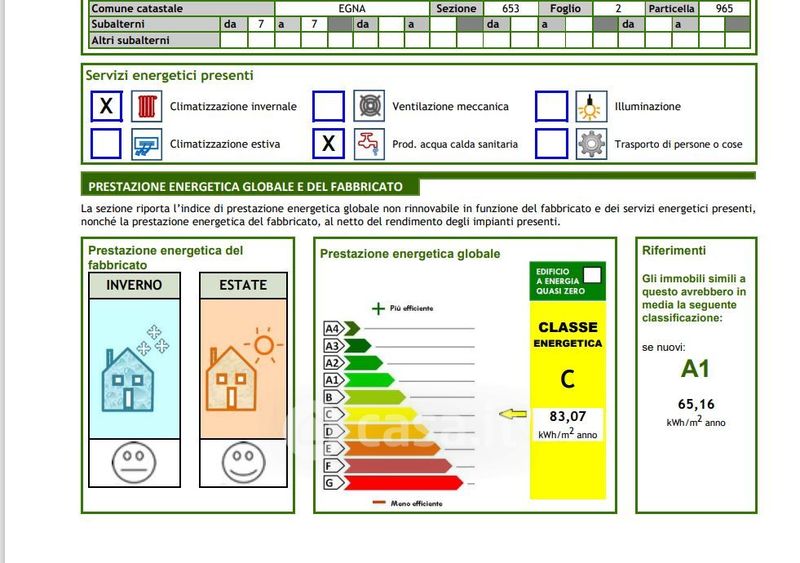This screenshot has width=800, height=563.
Task: Click the C energy class bar
Action: click(381, 414)
